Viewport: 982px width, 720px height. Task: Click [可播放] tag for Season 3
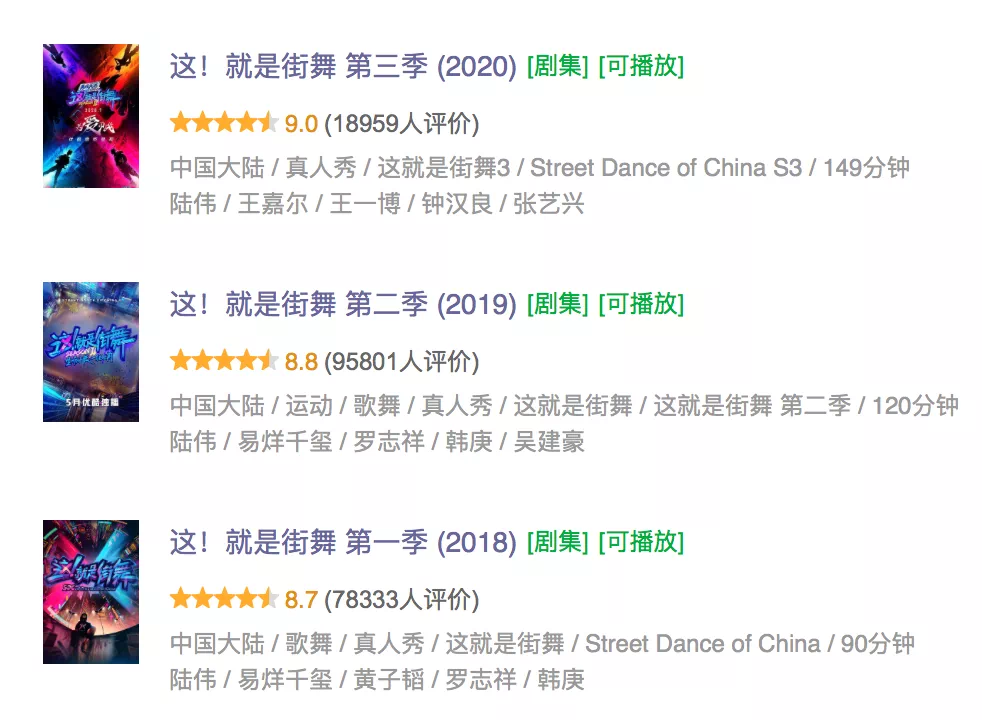pos(641,66)
